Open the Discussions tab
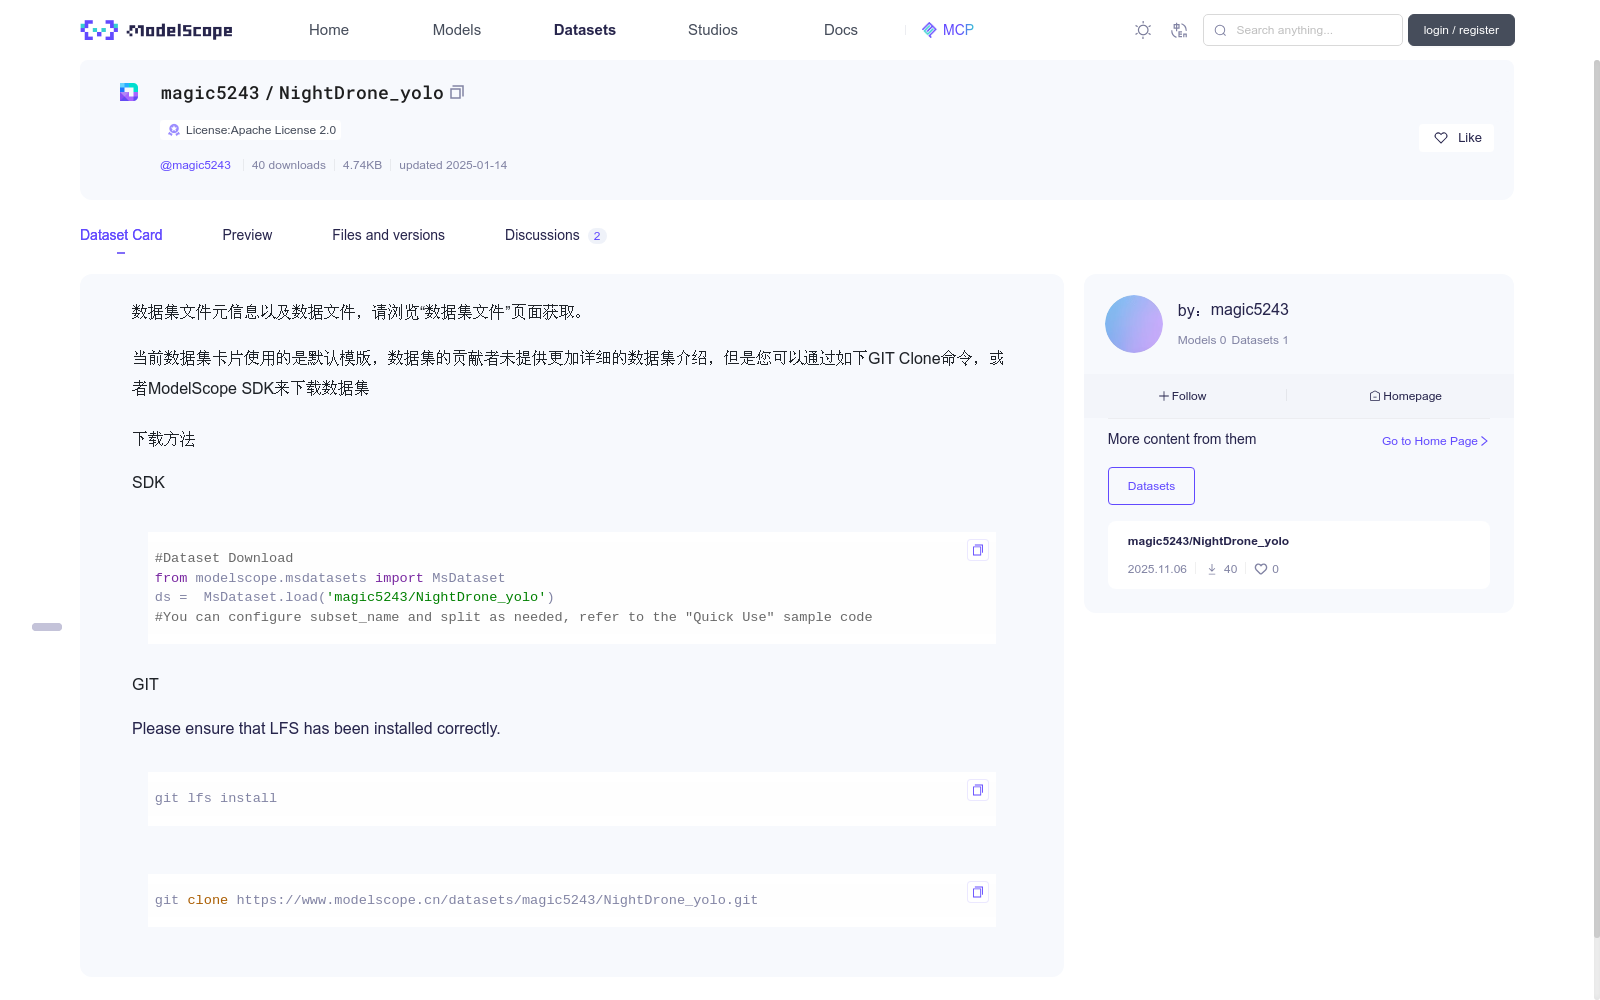 (555, 235)
